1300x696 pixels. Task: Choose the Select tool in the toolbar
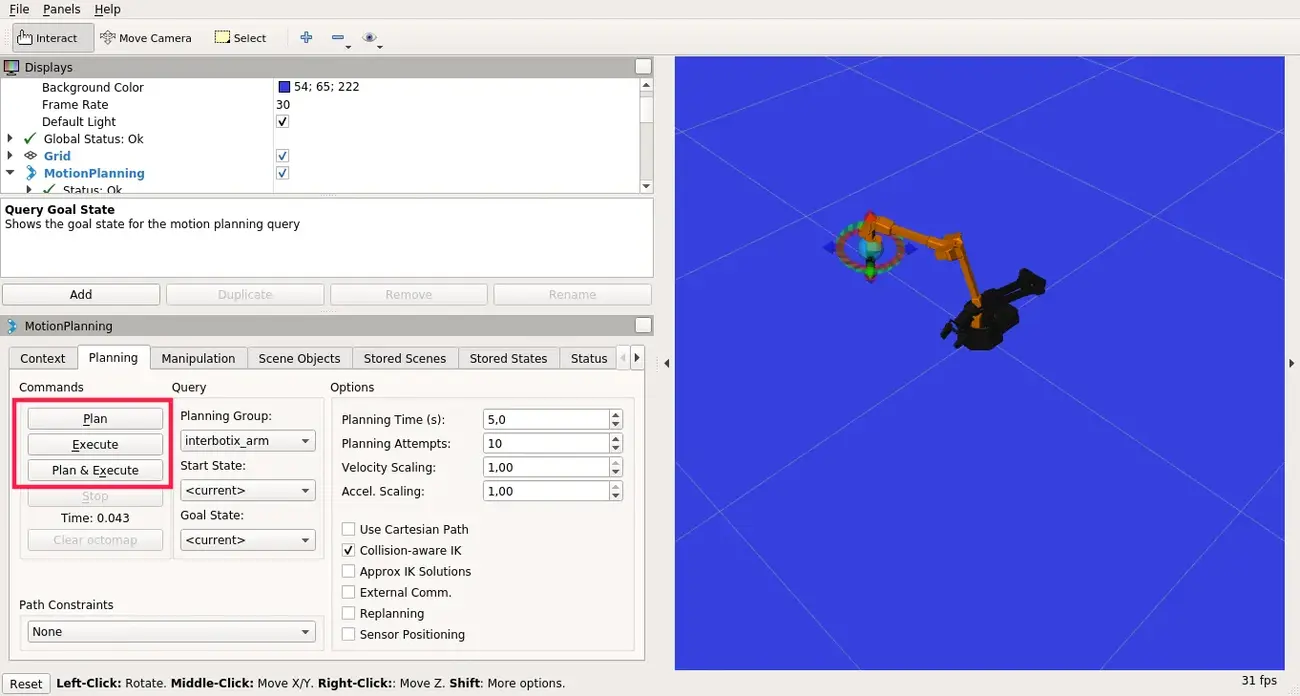240,37
